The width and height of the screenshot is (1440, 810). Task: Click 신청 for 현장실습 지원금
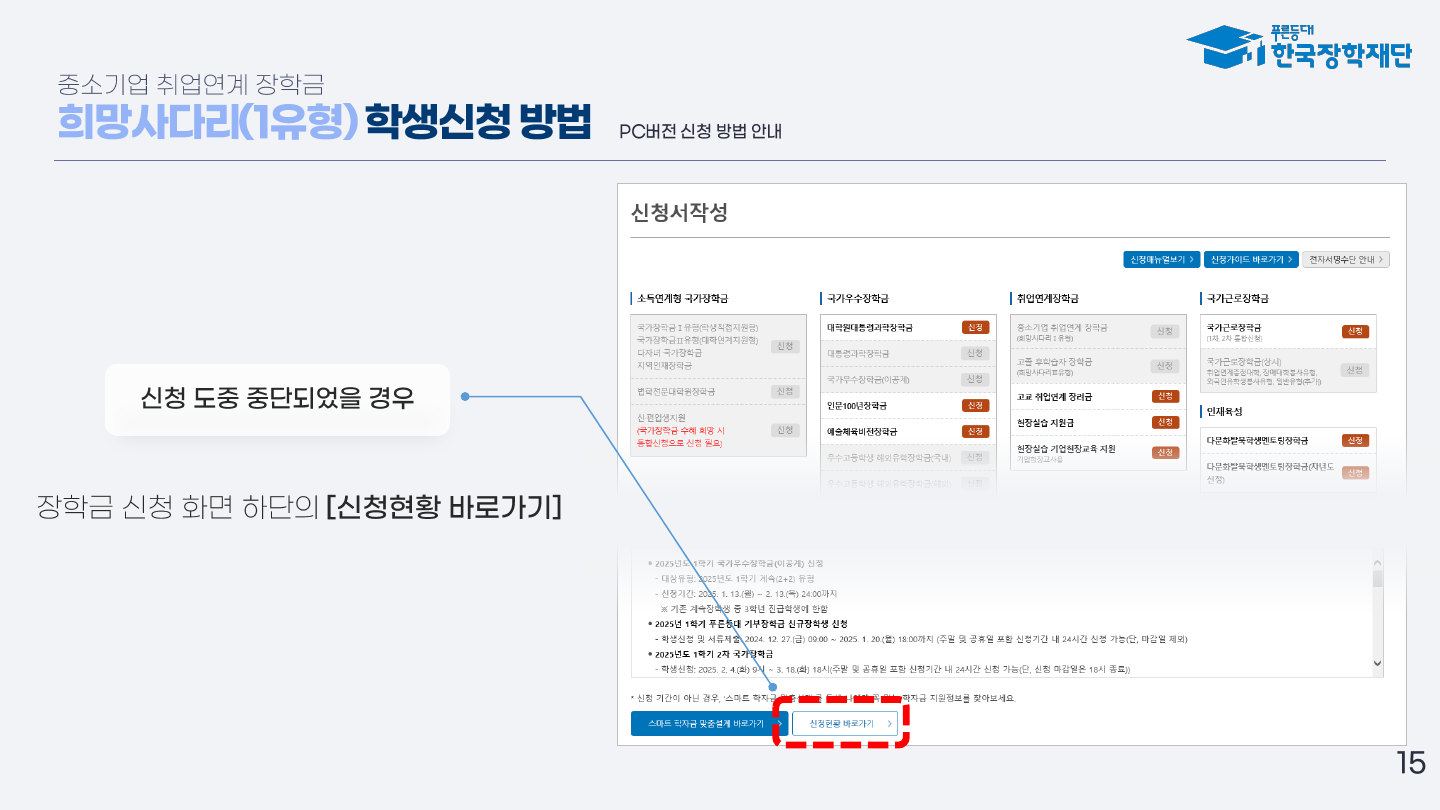point(1165,423)
